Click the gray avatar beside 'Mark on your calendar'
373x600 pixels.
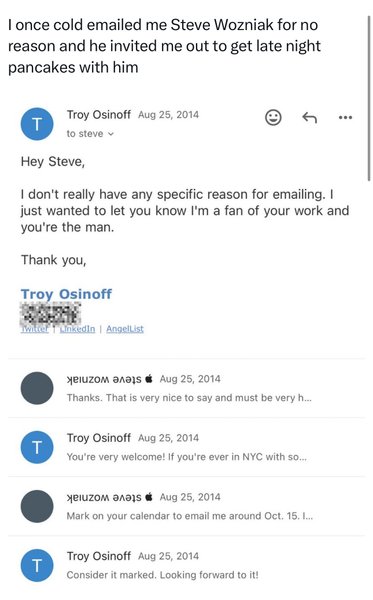37,506
